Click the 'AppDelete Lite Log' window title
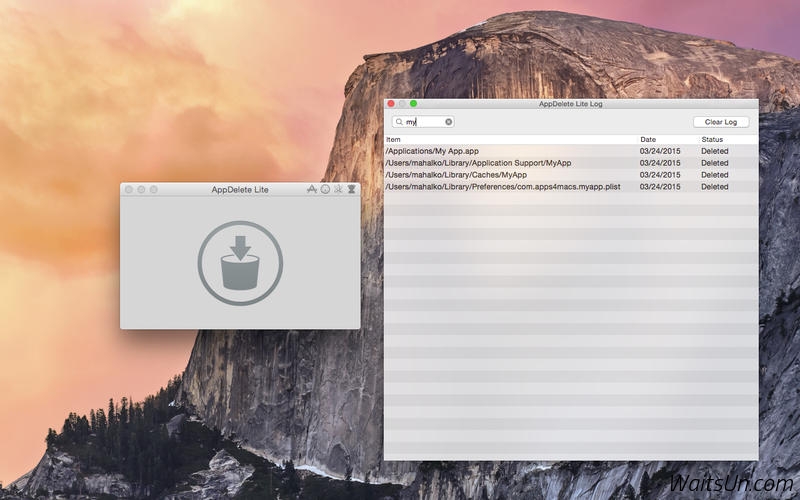This screenshot has width=800, height=500. [570, 104]
